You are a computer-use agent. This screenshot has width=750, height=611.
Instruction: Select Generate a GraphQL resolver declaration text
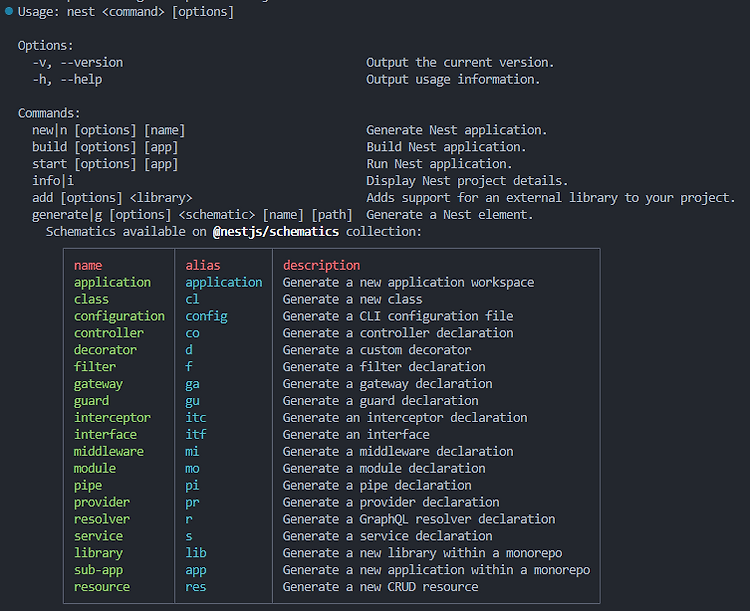[419, 519]
